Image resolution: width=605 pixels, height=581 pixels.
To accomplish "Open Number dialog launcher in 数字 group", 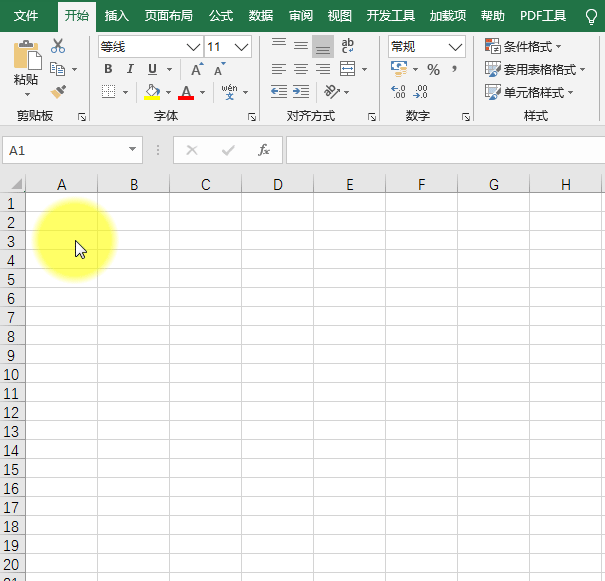I will click(x=466, y=117).
